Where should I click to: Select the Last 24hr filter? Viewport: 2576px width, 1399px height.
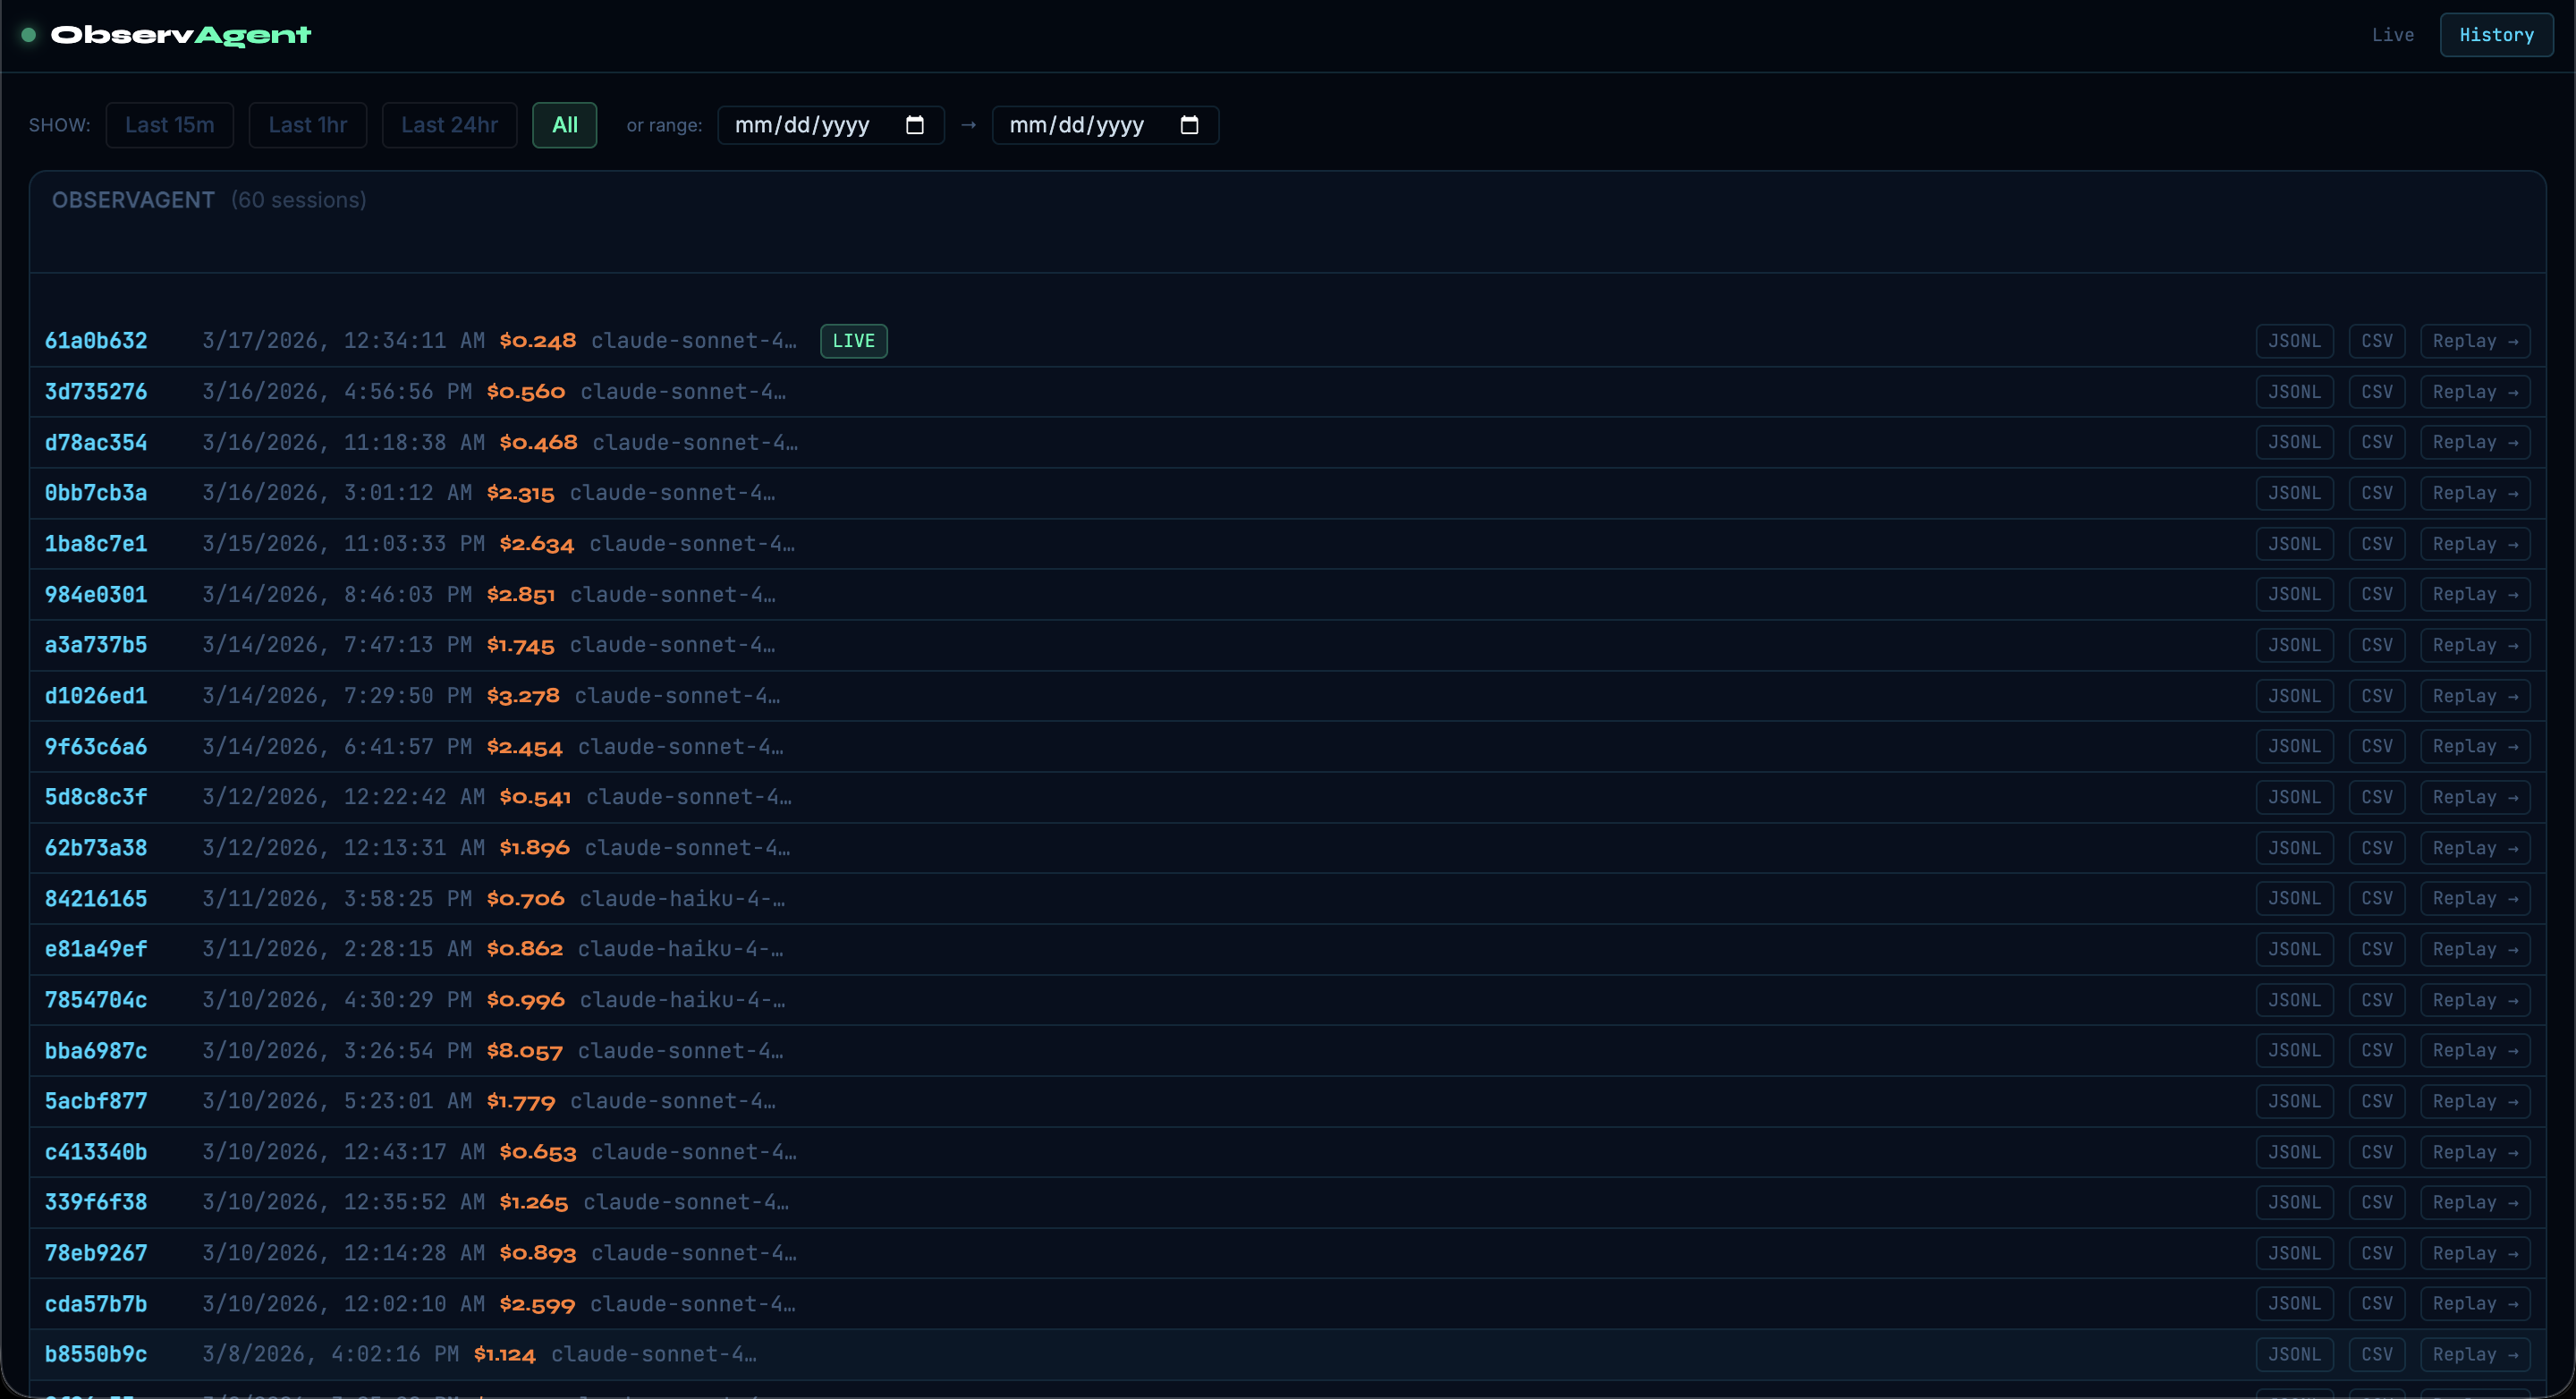pyautogui.click(x=449, y=125)
